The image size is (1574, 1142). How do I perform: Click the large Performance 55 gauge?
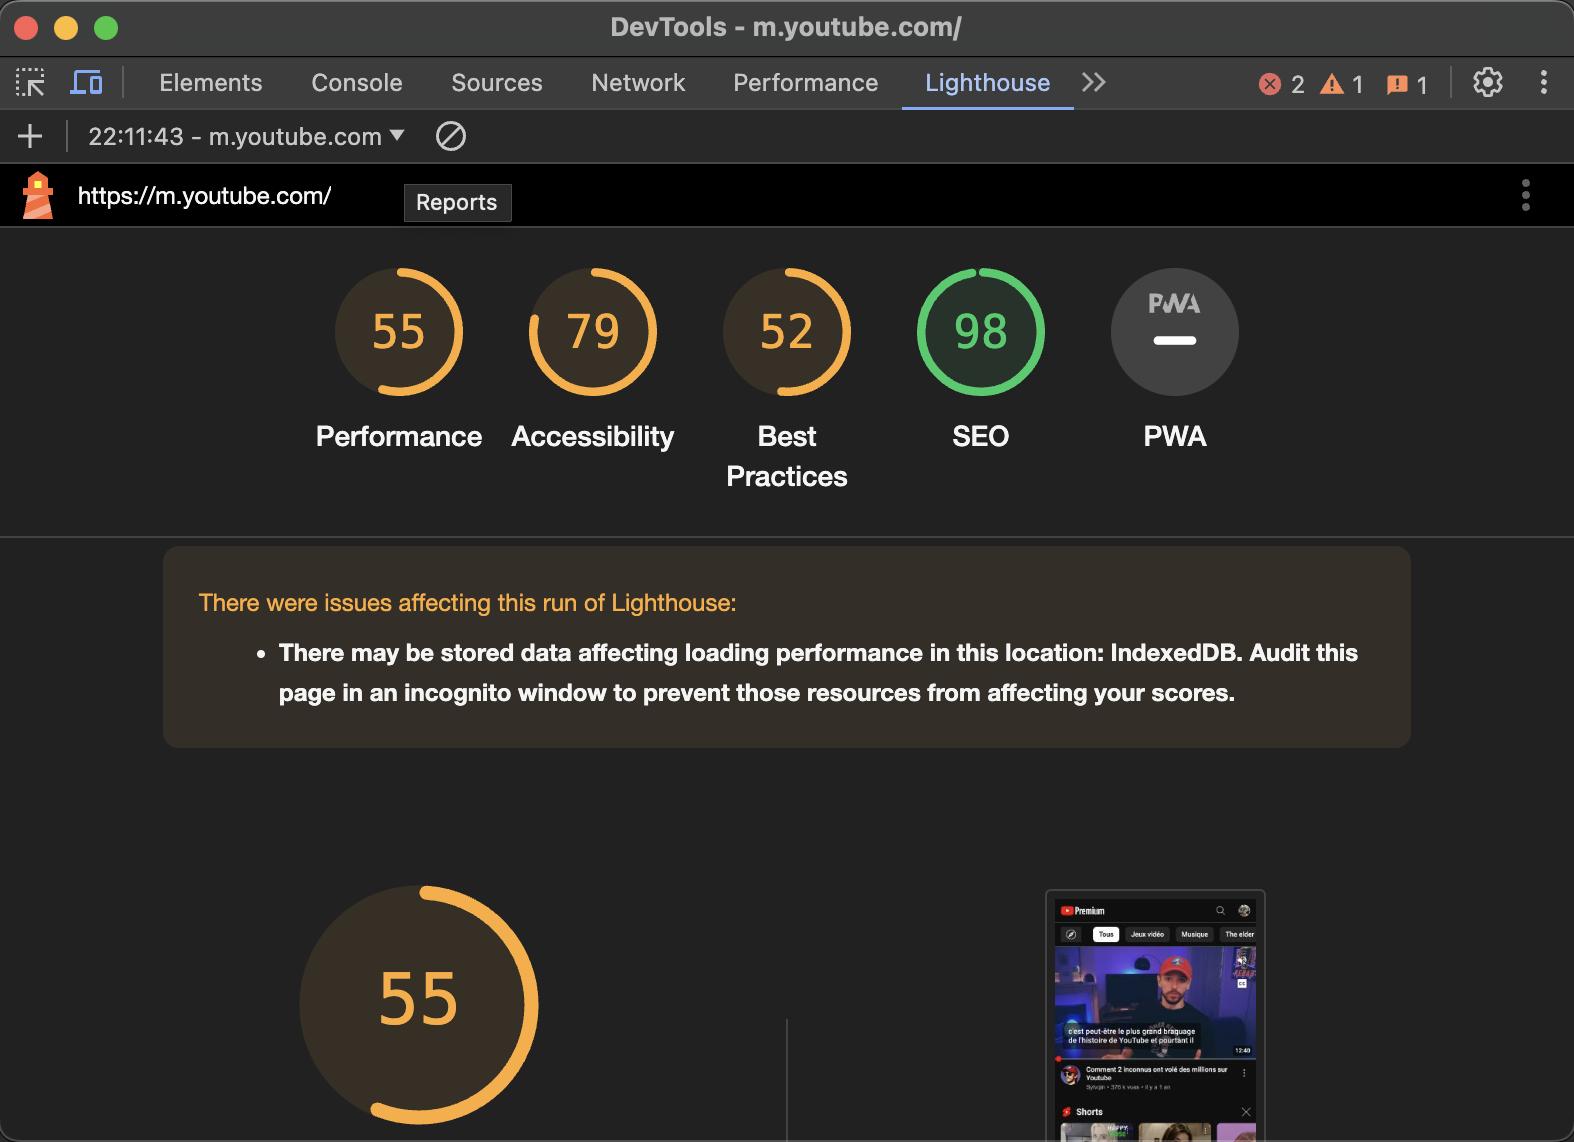pyautogui.click(x=419, y=1004)
